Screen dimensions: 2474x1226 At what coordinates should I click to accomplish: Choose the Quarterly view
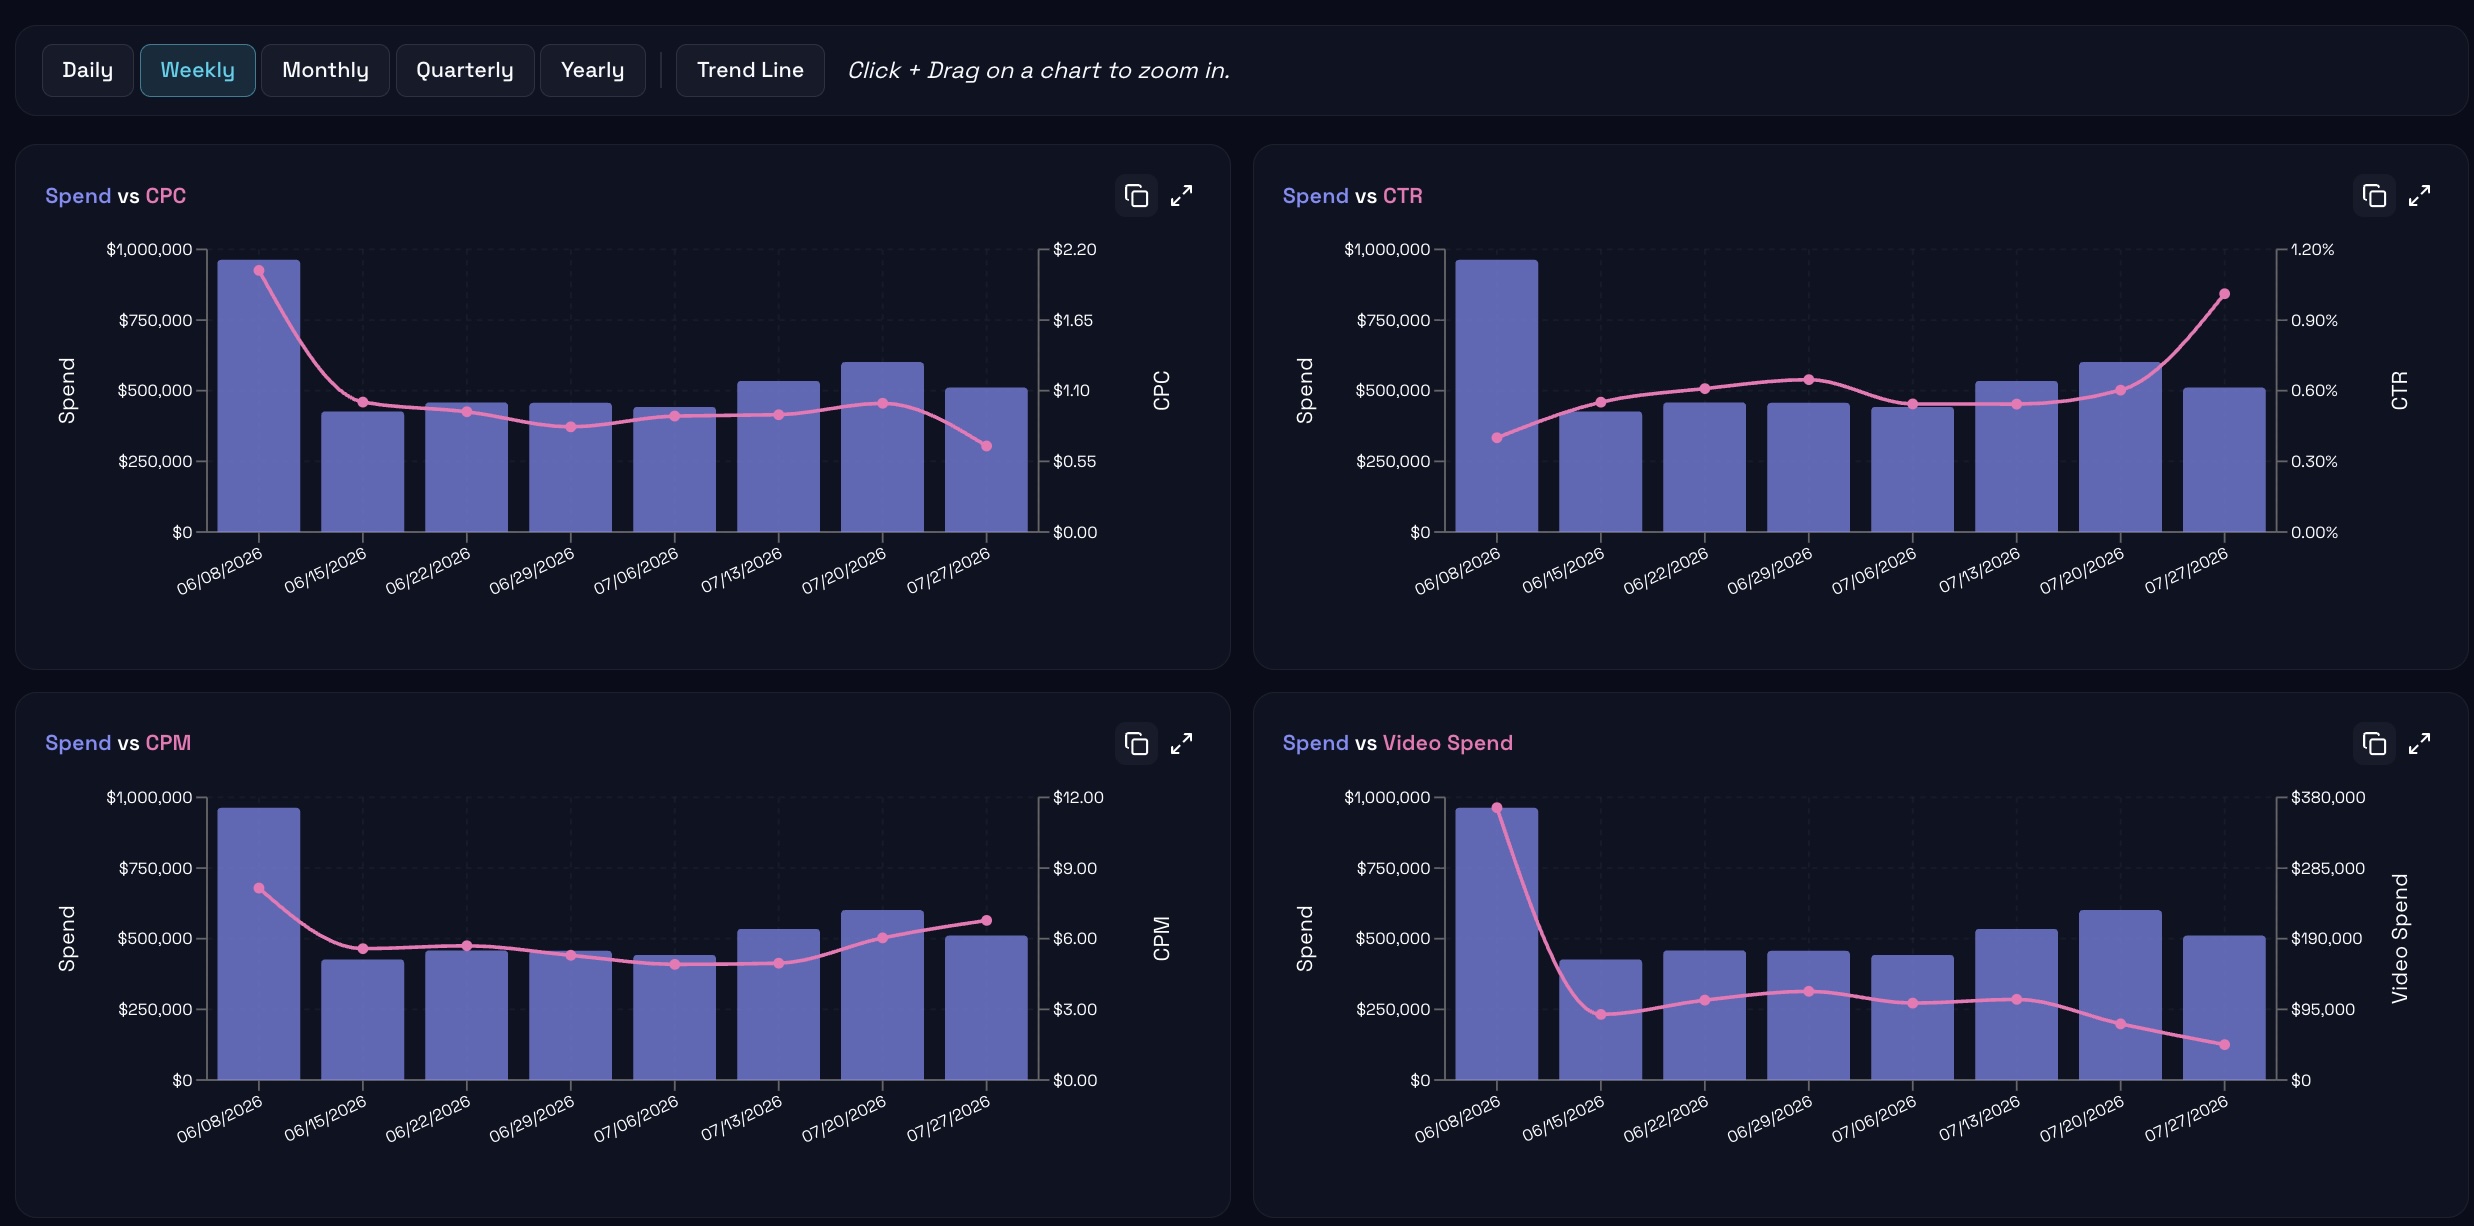(465, 70)
